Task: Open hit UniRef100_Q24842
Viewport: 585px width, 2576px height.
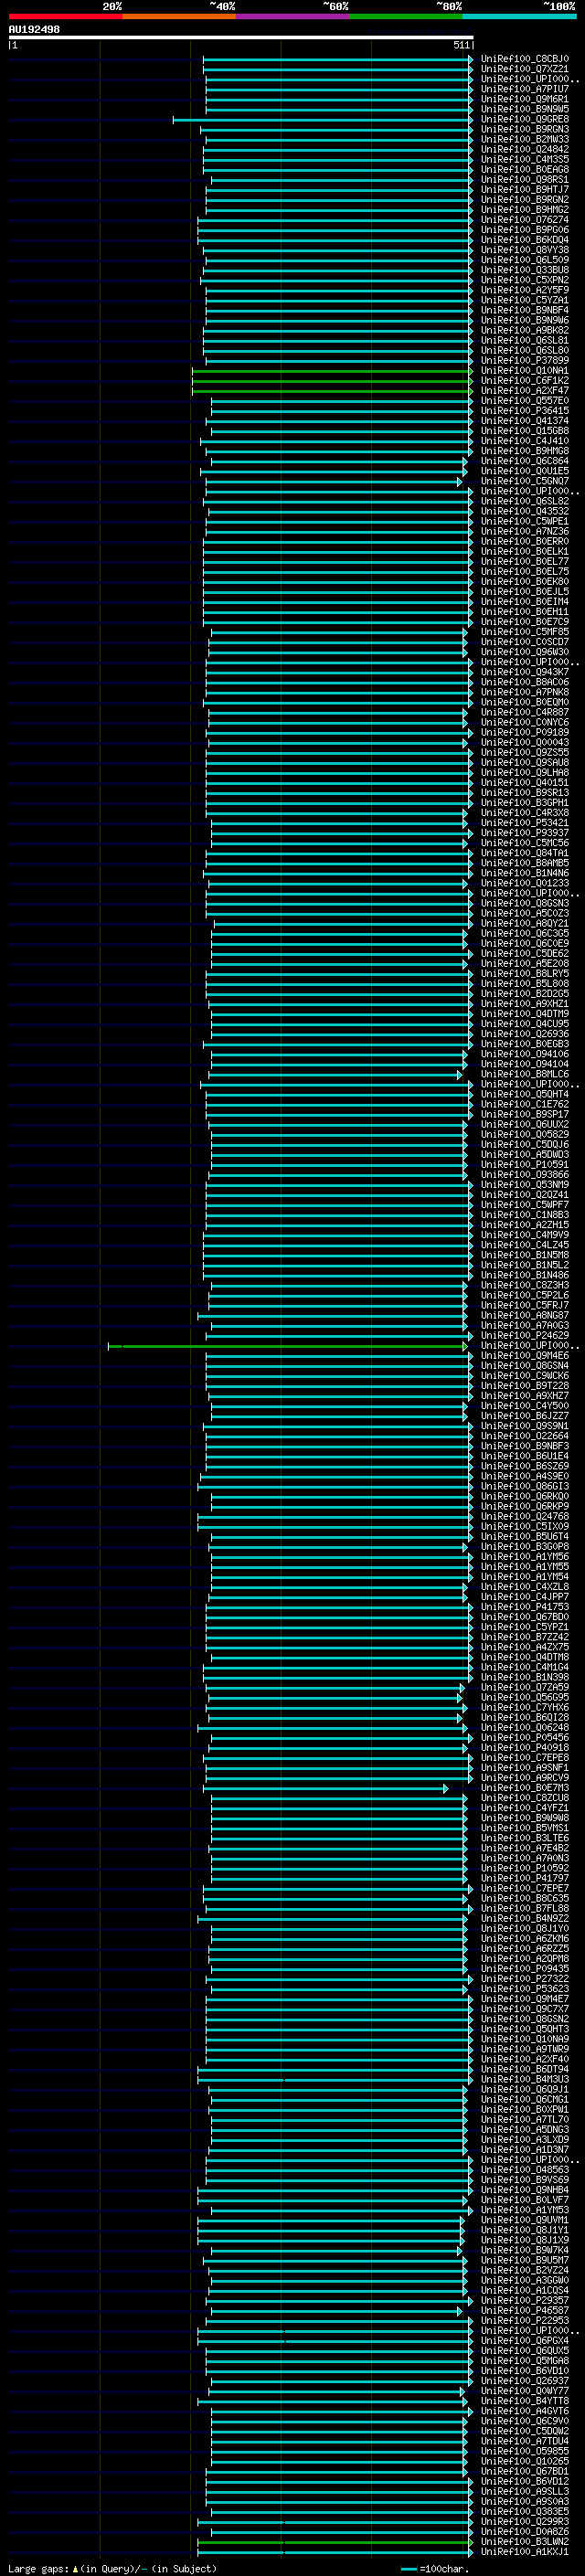Action: [524, 149]
